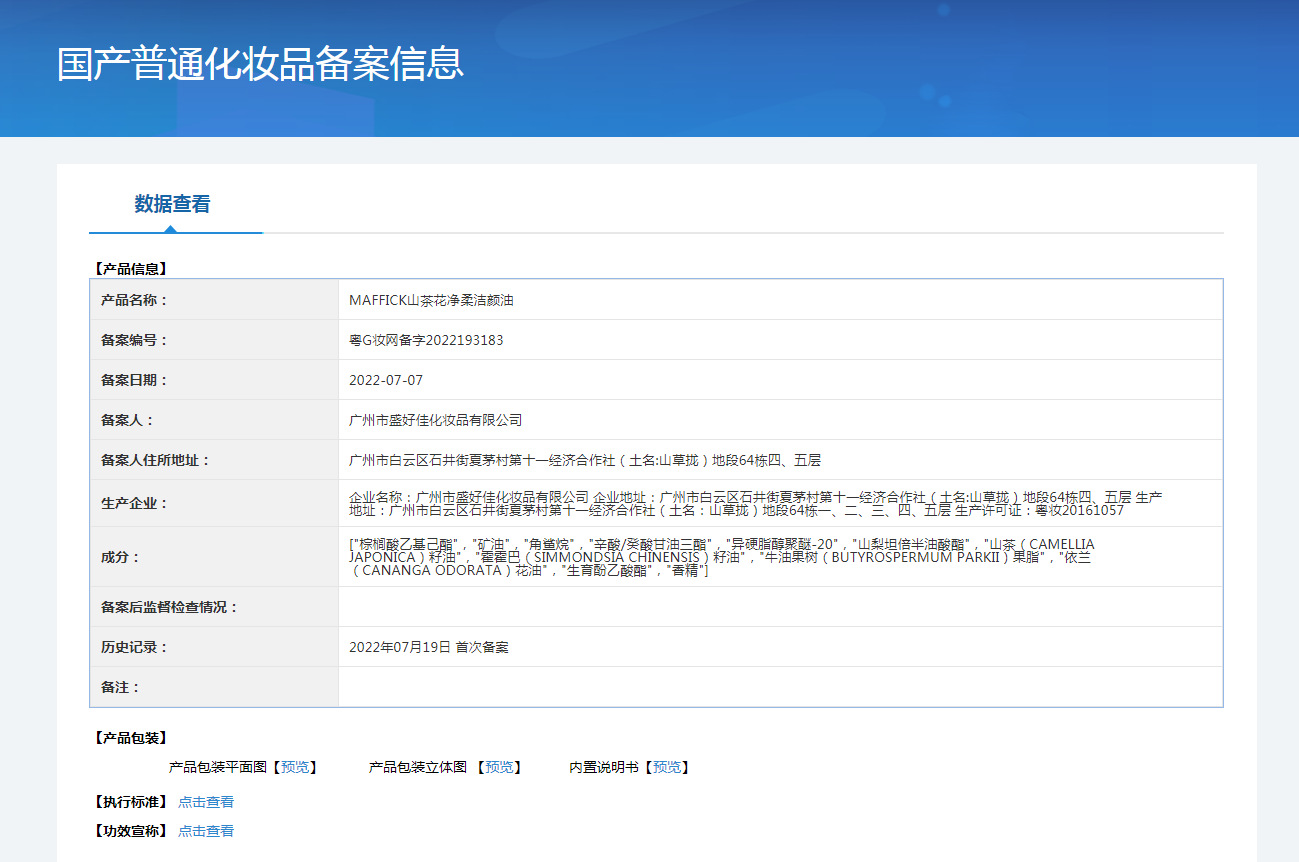Click product name MAFFICK山茶花净柔洁颜油

431,300
